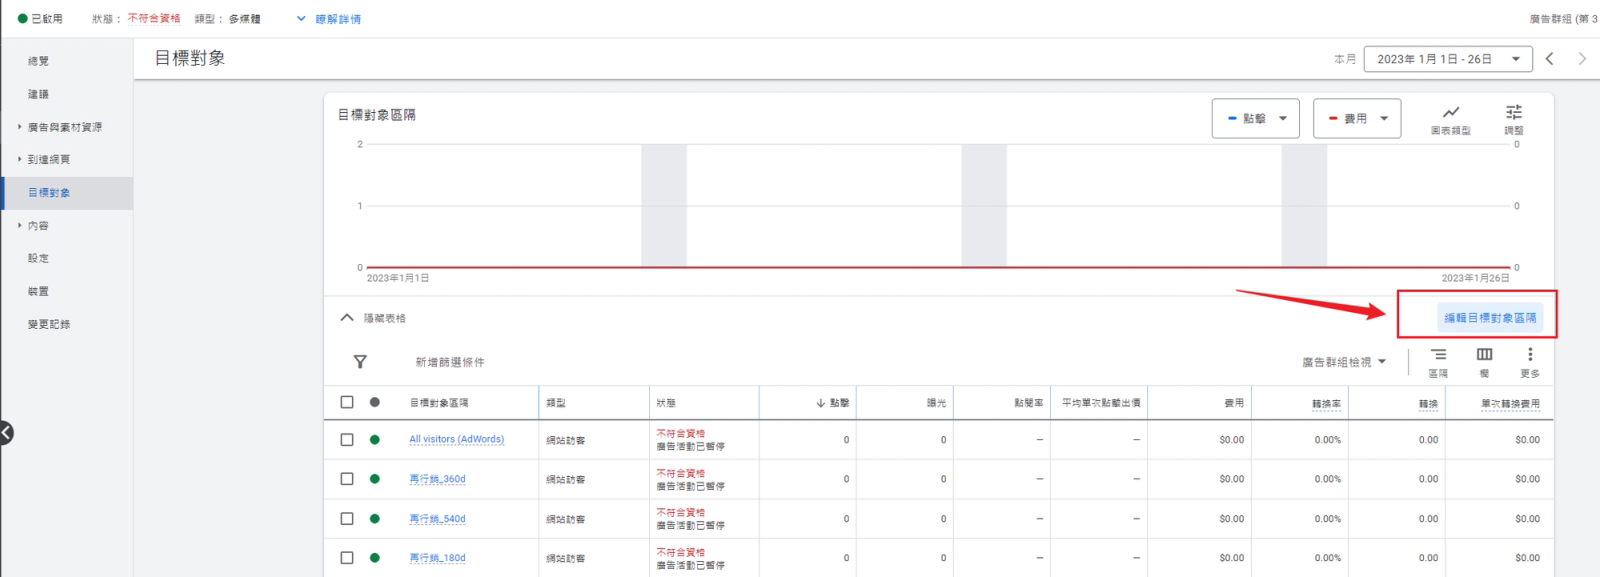Open 再行銷_360d audience link
Screen dimensions: 1600x577
437,479
